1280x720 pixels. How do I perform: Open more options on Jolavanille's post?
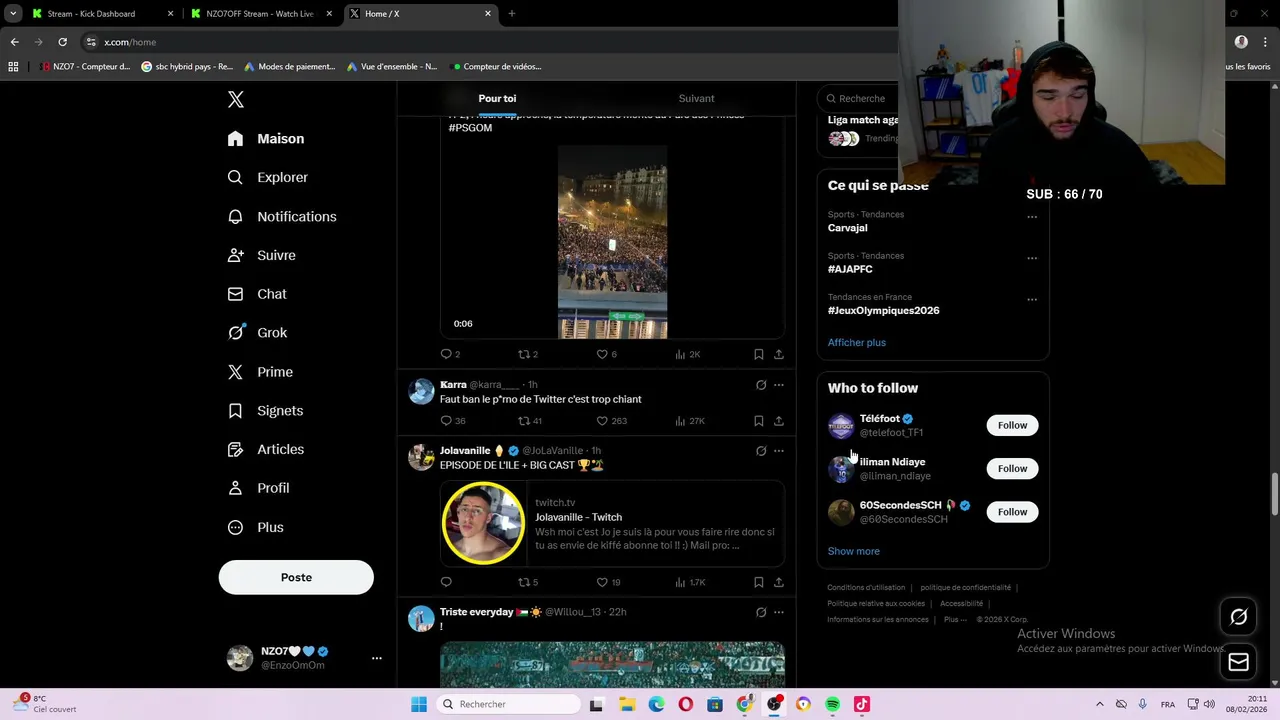coord(779,451)
